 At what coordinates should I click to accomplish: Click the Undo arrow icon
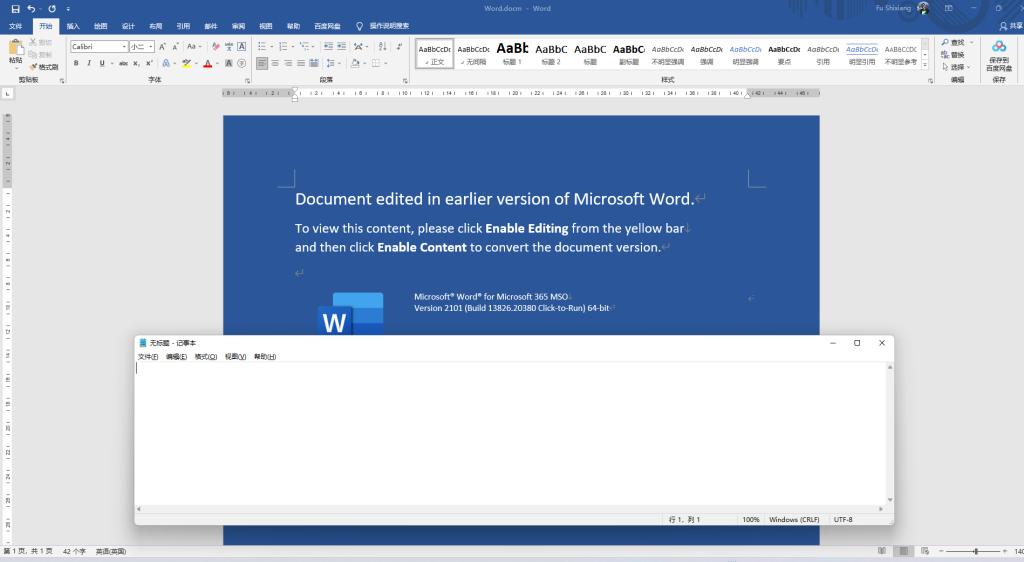(x=32, y=8)
